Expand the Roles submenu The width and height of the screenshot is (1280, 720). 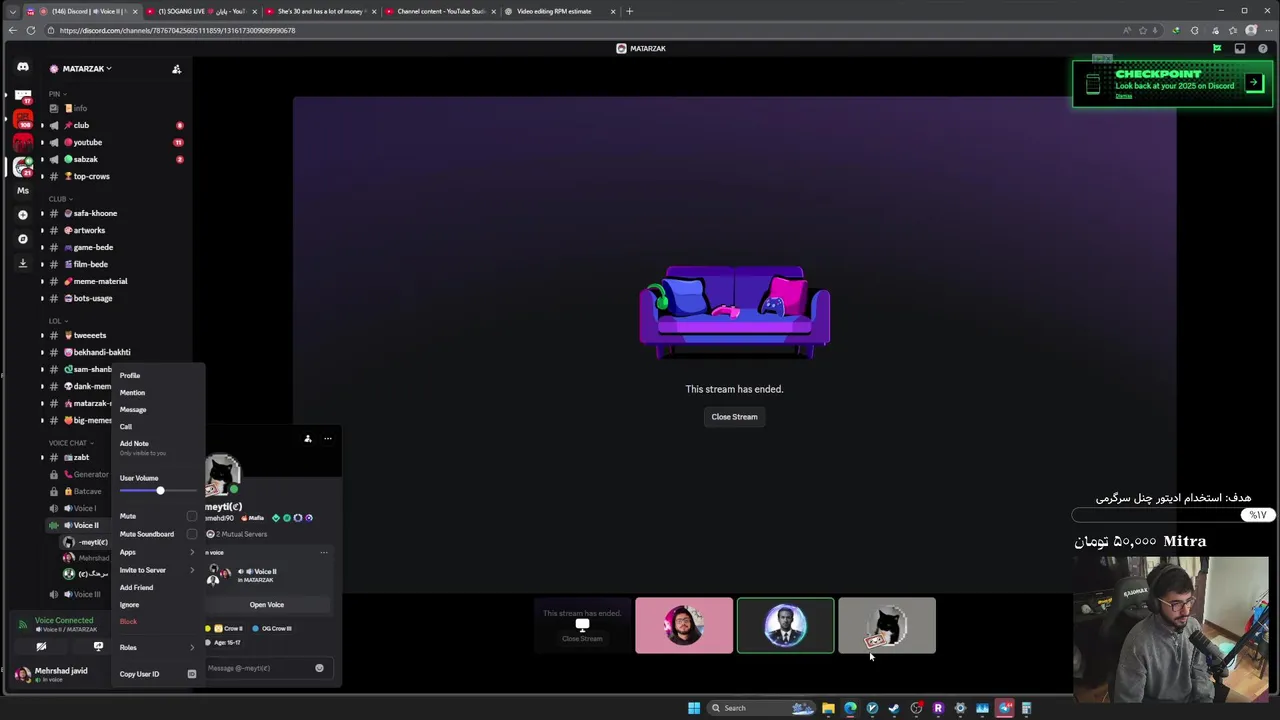tap(157, 648)
